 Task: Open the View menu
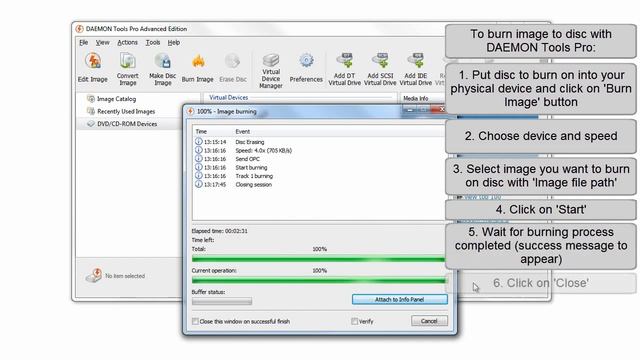pos(102,42)
